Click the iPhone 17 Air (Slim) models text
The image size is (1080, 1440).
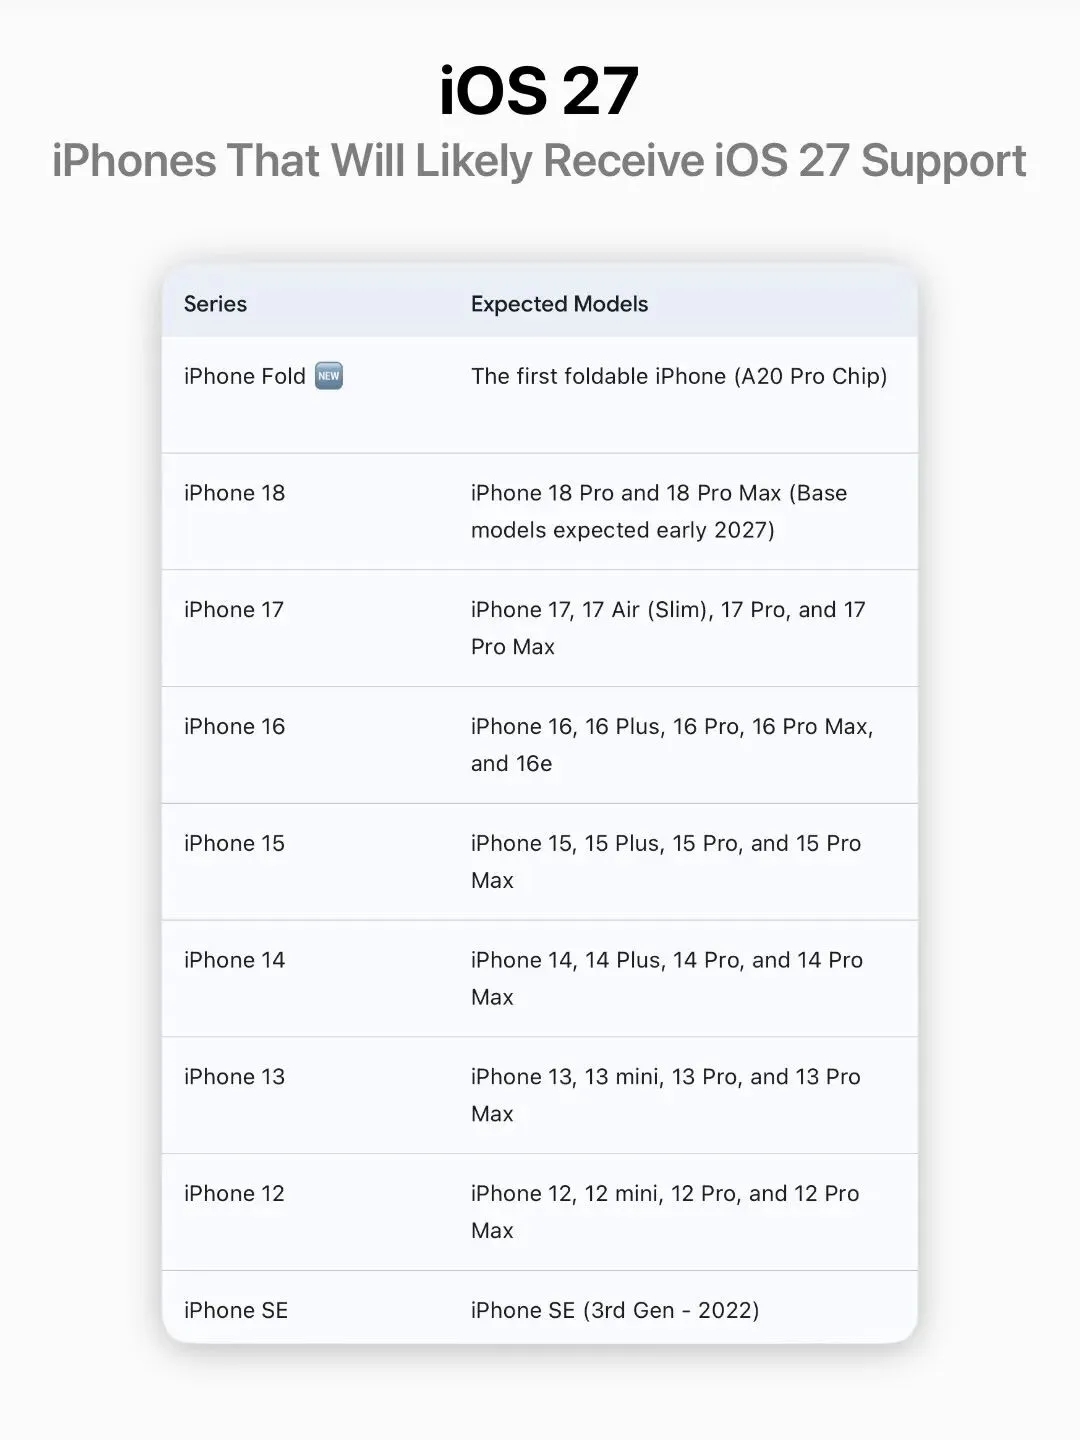668,628
